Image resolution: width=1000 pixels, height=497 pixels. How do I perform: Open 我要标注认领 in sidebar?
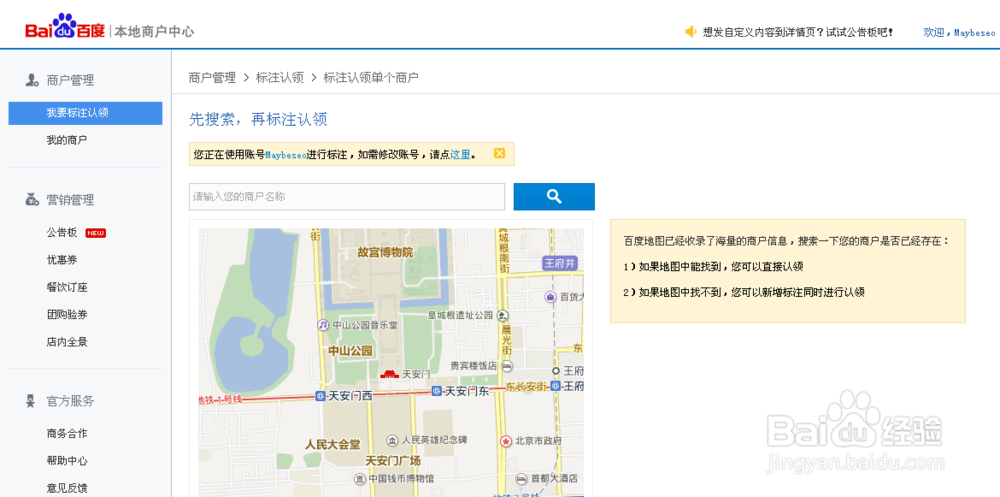point(85,113)
